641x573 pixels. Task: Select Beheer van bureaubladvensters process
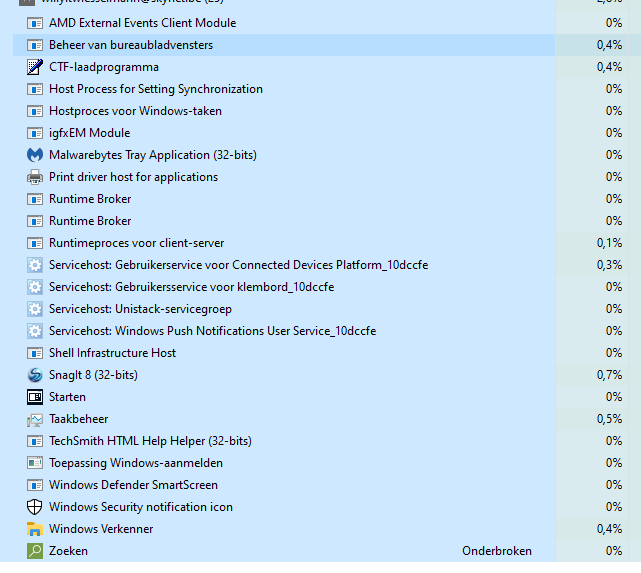tap(130, 45)
